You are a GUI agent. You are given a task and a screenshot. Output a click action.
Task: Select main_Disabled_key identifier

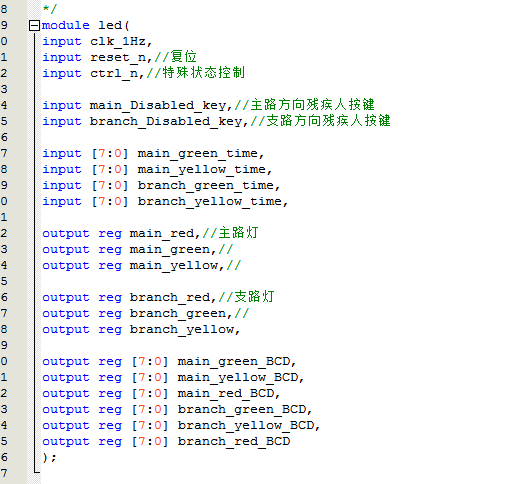coord(158,105)
